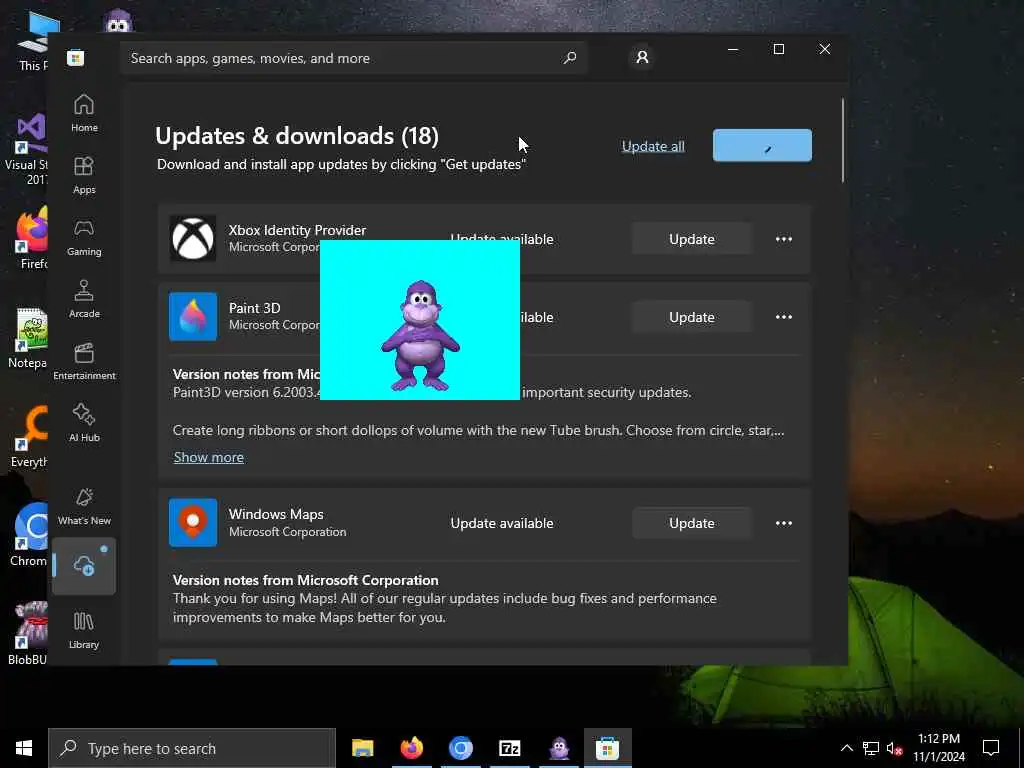The image size is (1024, 768).
Task: Click the Updates & downloads (18) heading
Action: tap(297, 136)
